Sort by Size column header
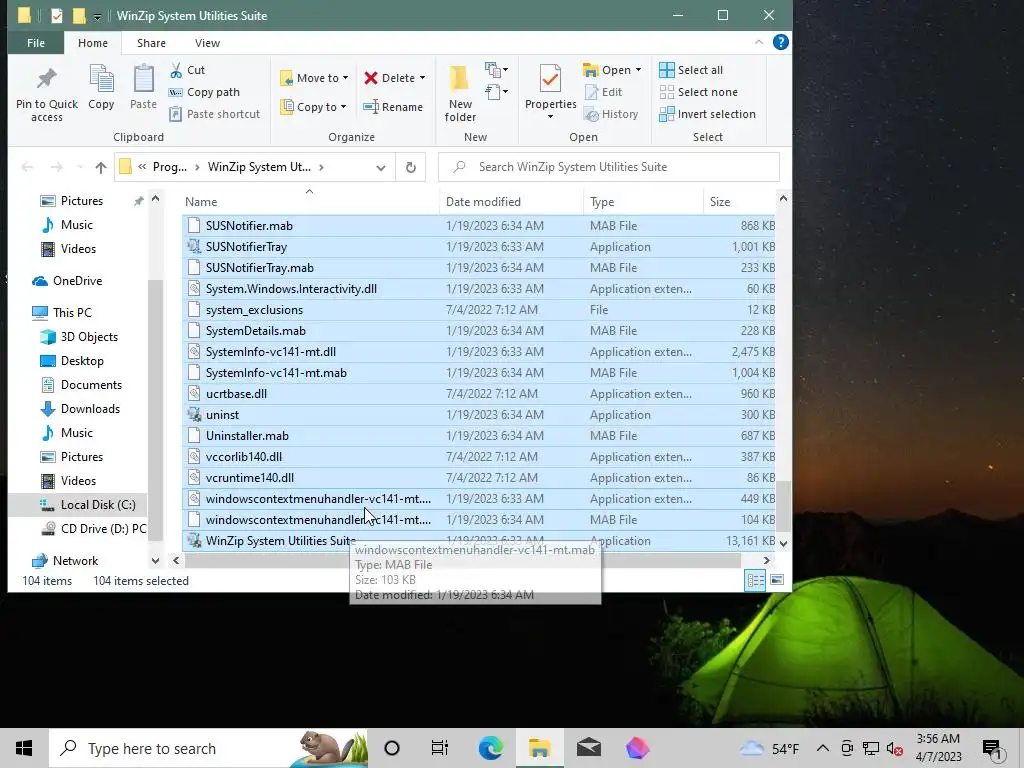1024x768 pixels. coord(740,202)
